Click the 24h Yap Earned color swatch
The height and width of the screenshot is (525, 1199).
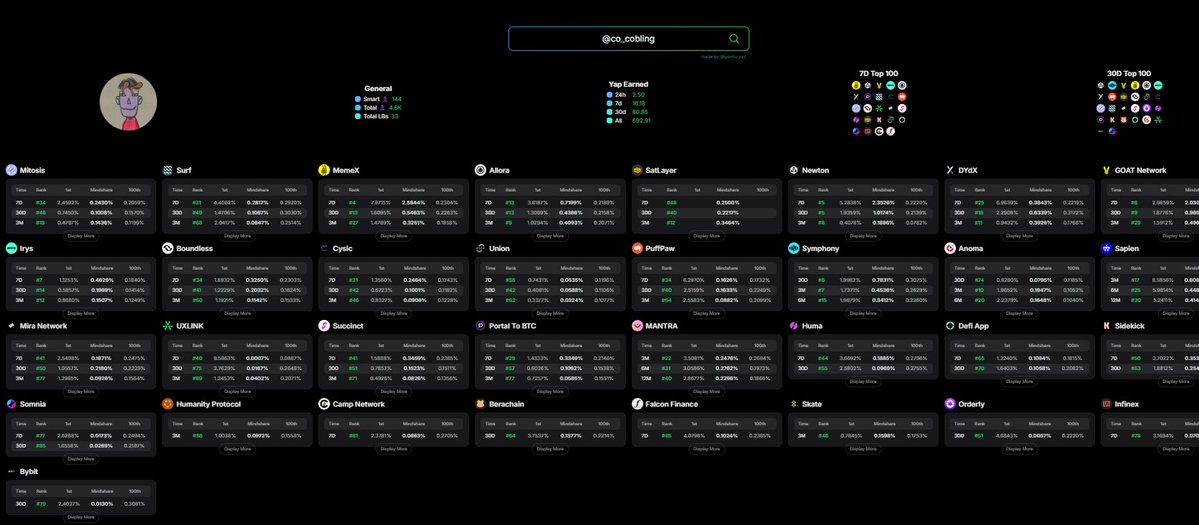coord(609,94)
